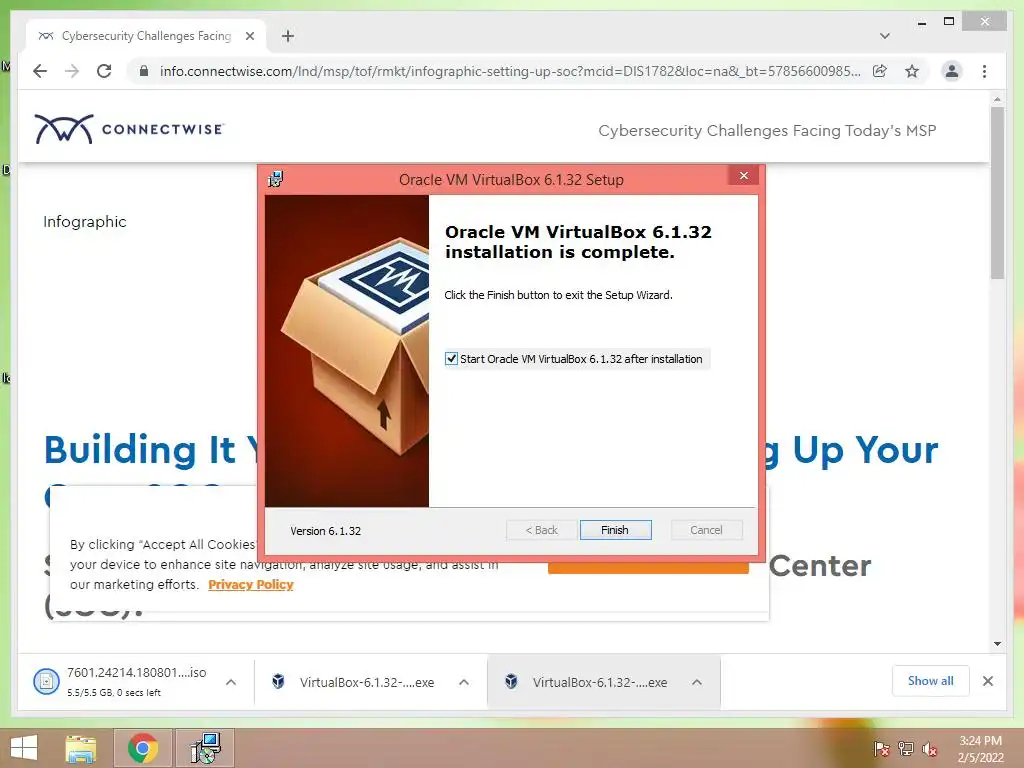Click Chrome's forward navigation arrow

click(x=72, y=71)
